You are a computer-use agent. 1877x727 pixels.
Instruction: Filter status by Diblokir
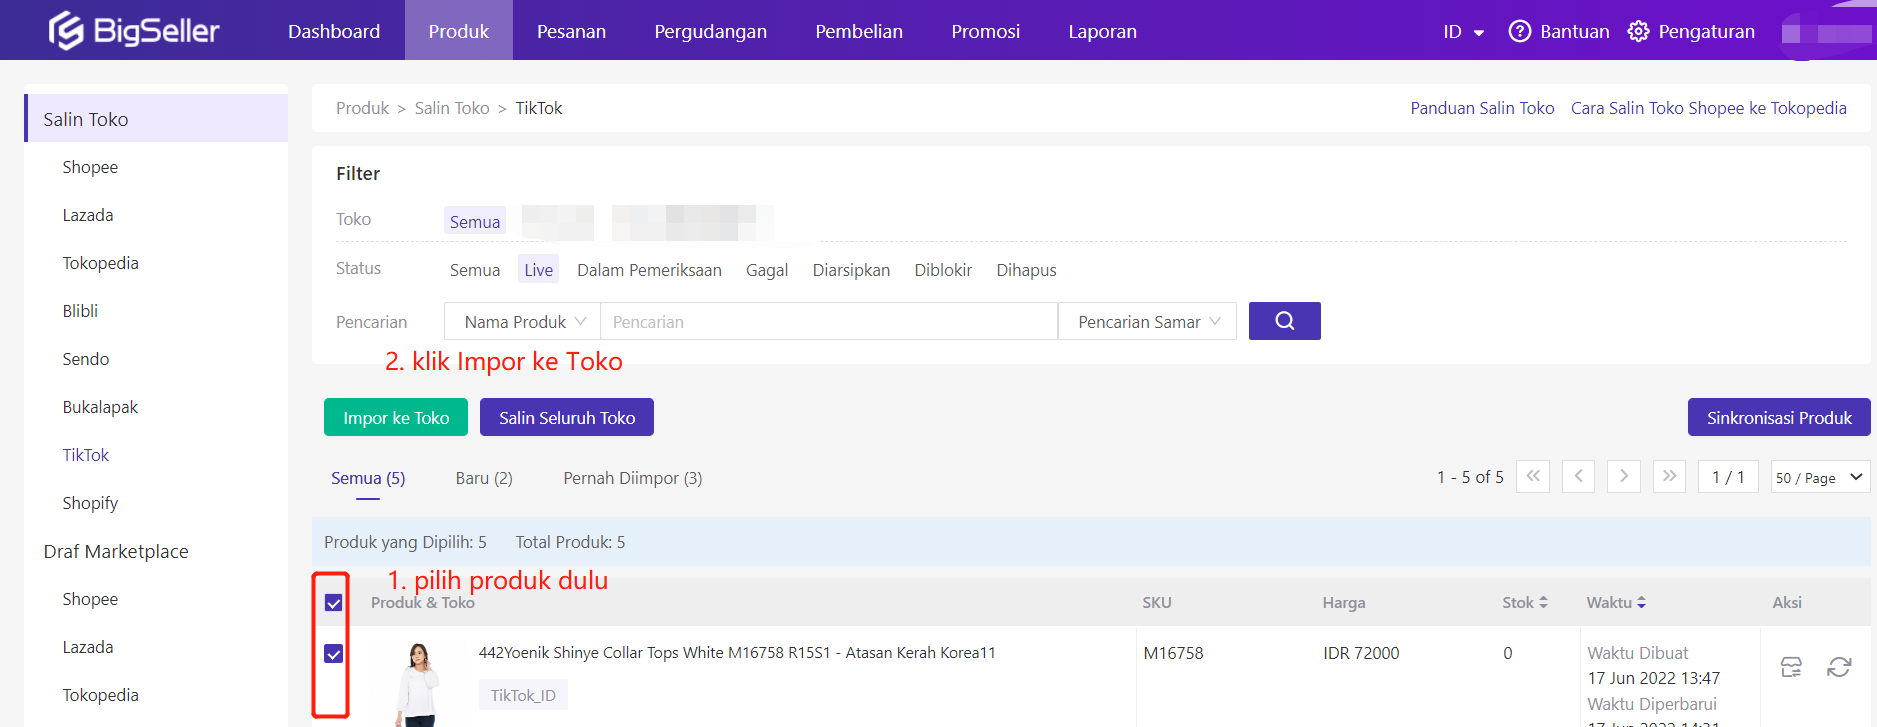coord(943,269)
